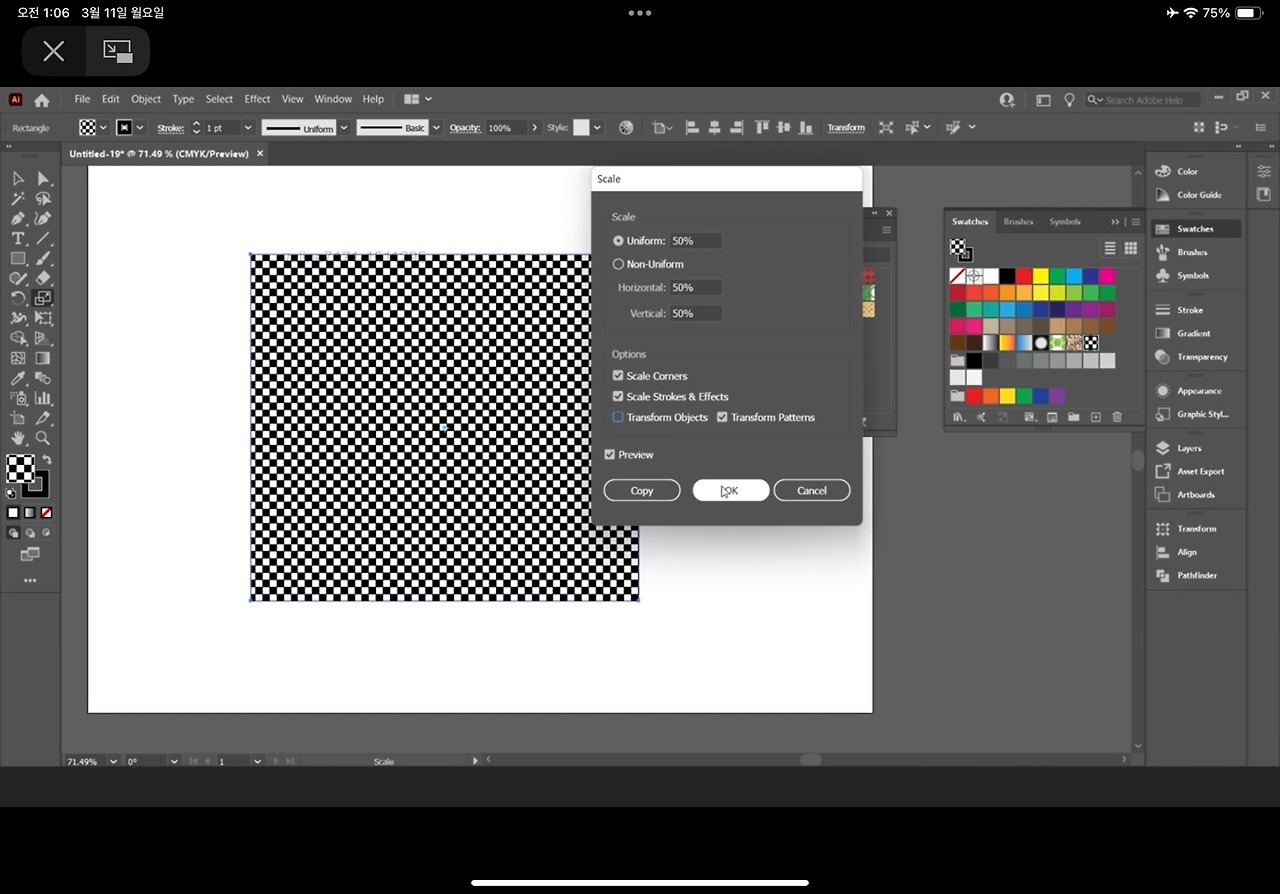Click Copy in Scale dialog
This screenshot has height=894, width=1280.
click(642, 490)
